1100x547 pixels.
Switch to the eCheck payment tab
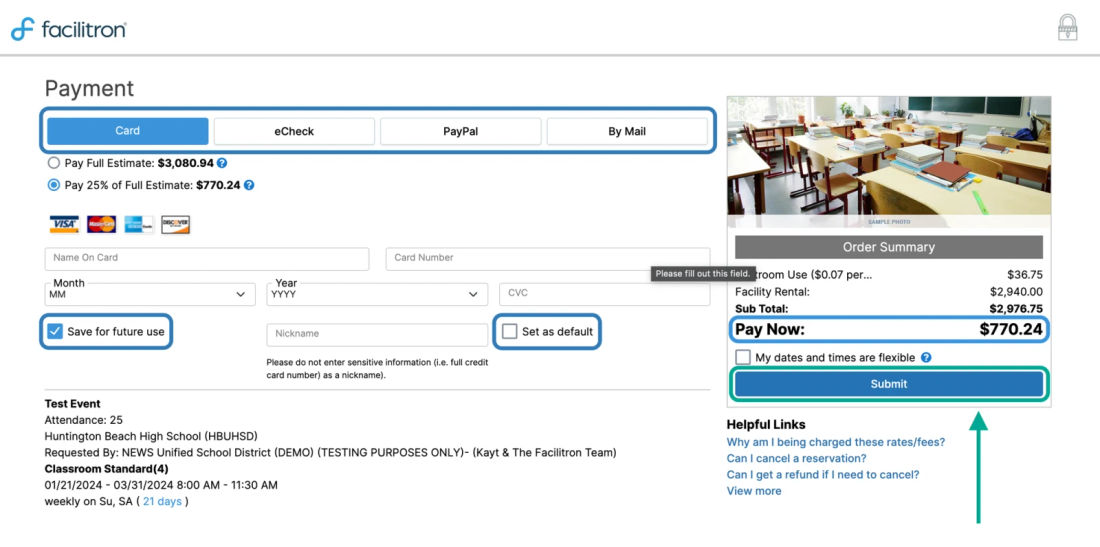pos(294,131)
